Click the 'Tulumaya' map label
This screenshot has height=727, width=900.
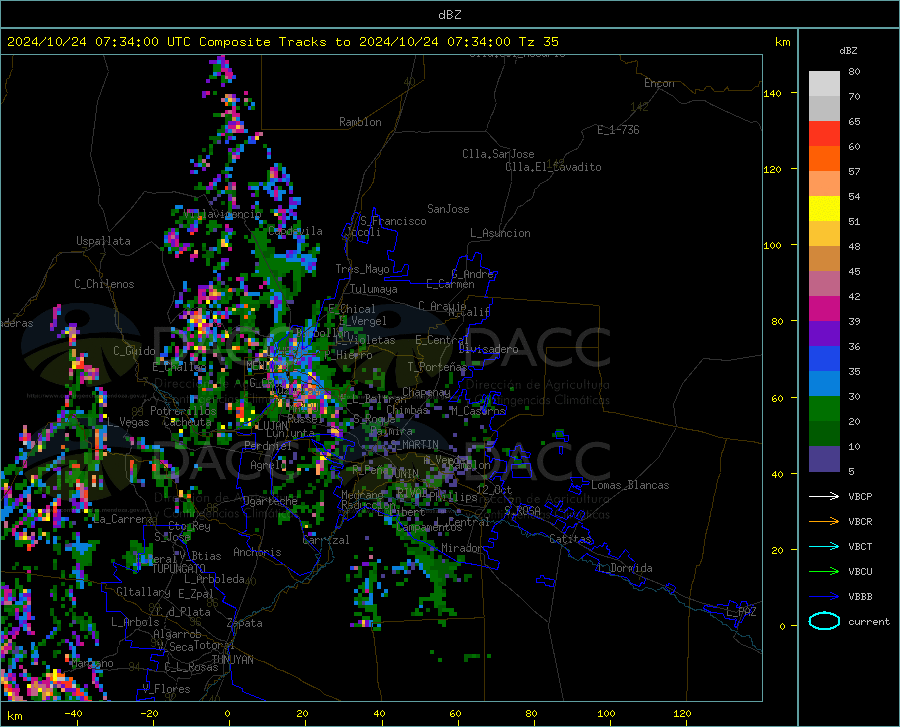click(x=373, y=289)
